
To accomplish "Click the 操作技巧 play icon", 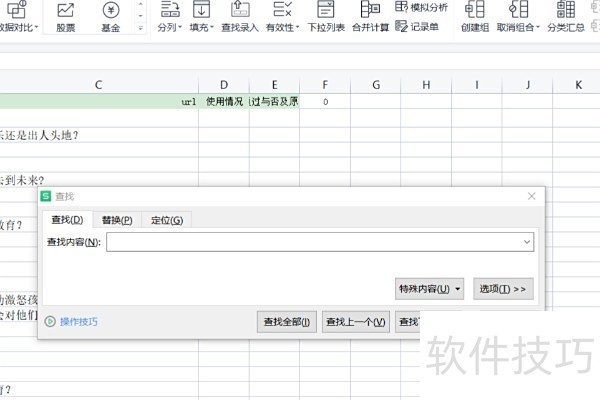I will (50, 322).
